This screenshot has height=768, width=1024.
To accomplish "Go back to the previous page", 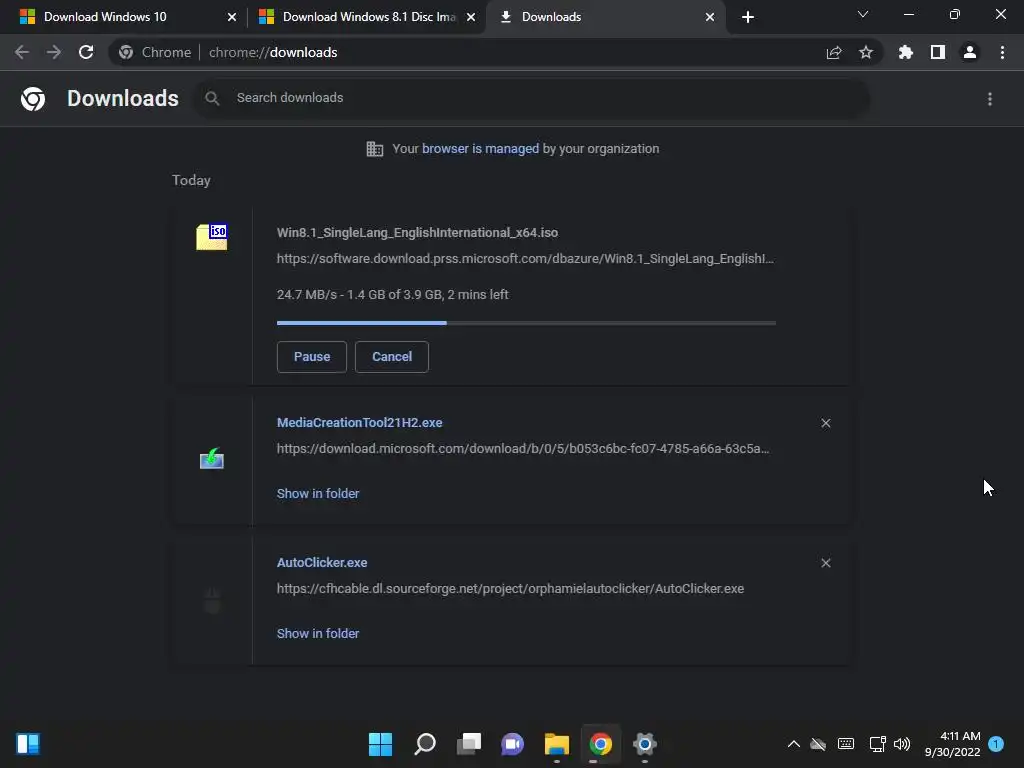I will (x=22, y=52).
